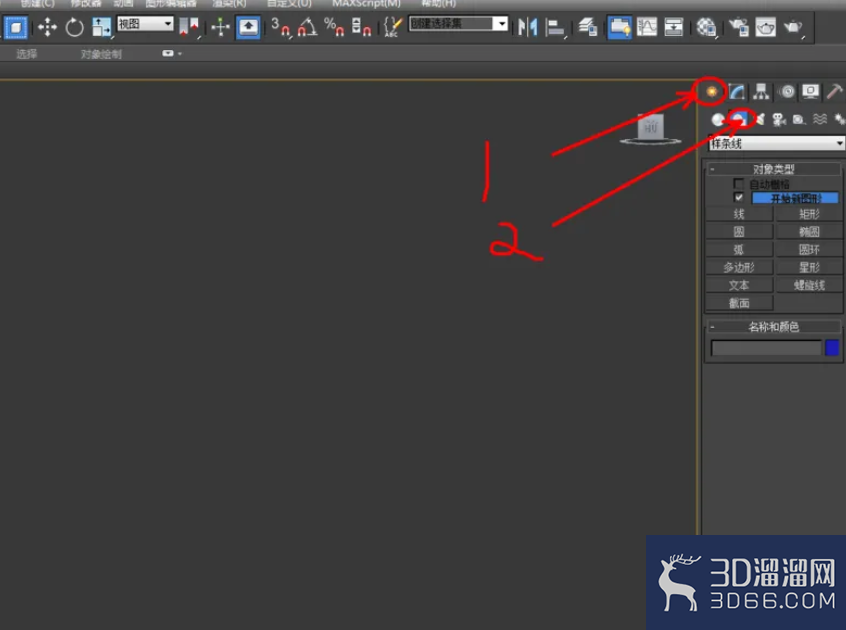Select the Helpers category icon
This screenshot has height=630, width=846.
pos(799,119)
